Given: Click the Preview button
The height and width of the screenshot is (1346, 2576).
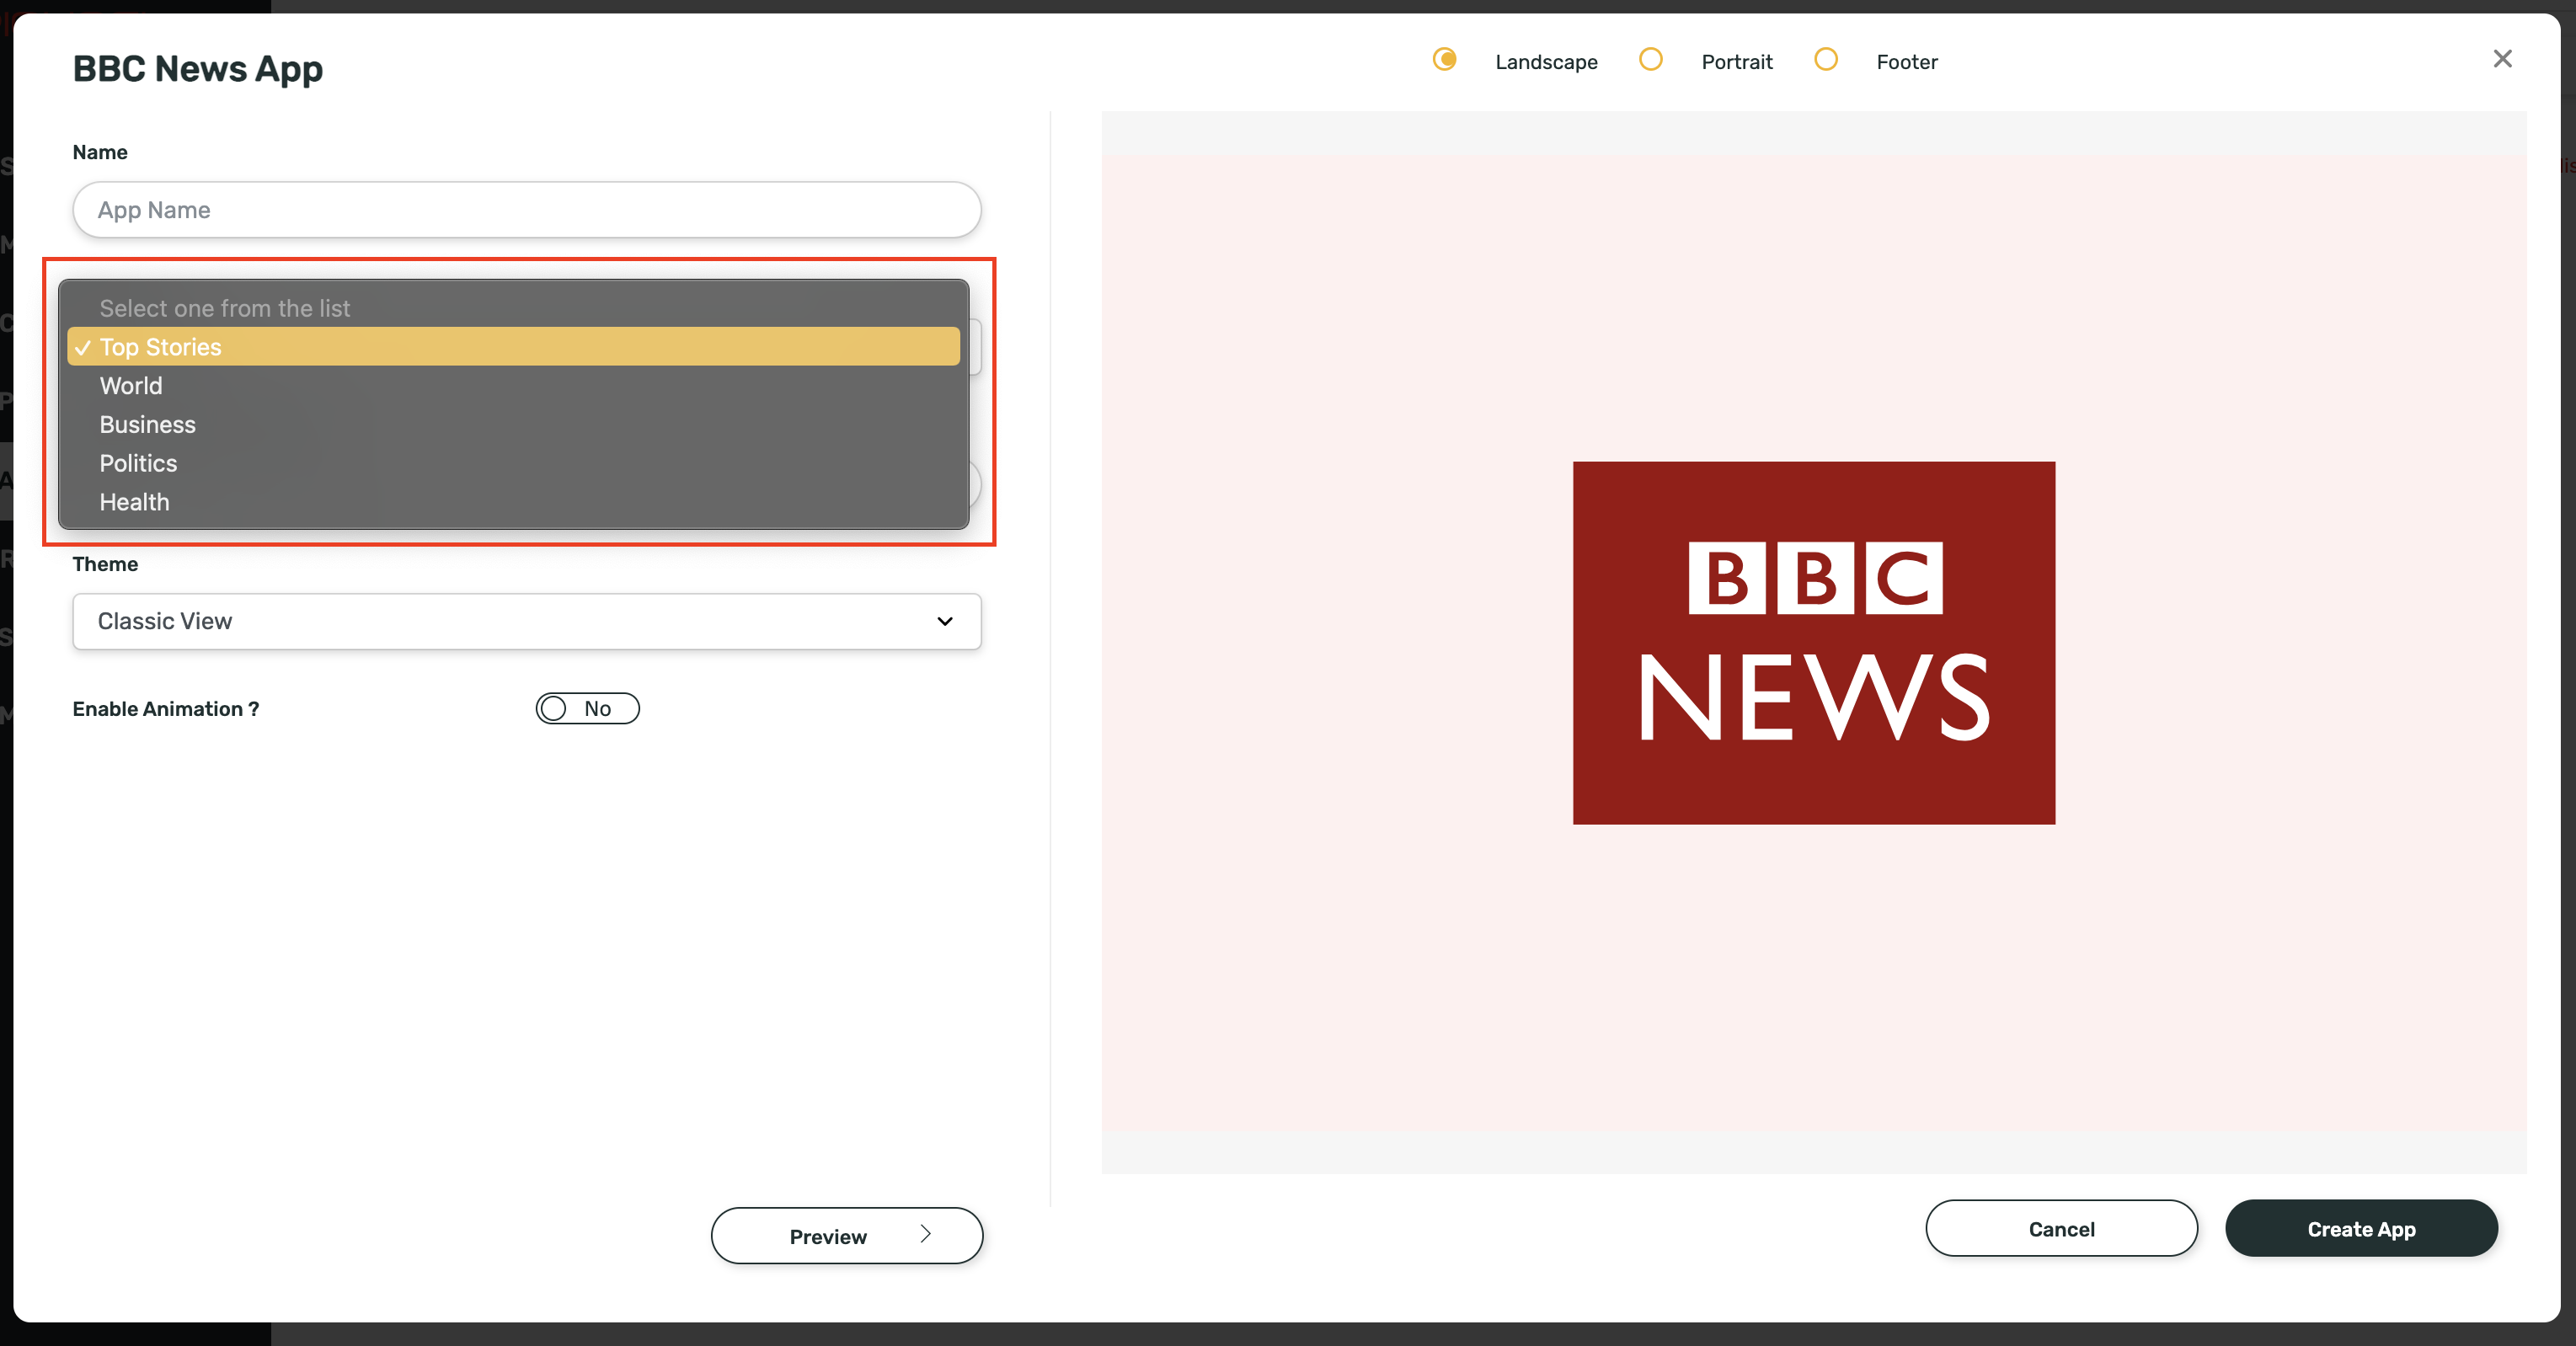Looking at the screenshot, I should (847, 1236).
